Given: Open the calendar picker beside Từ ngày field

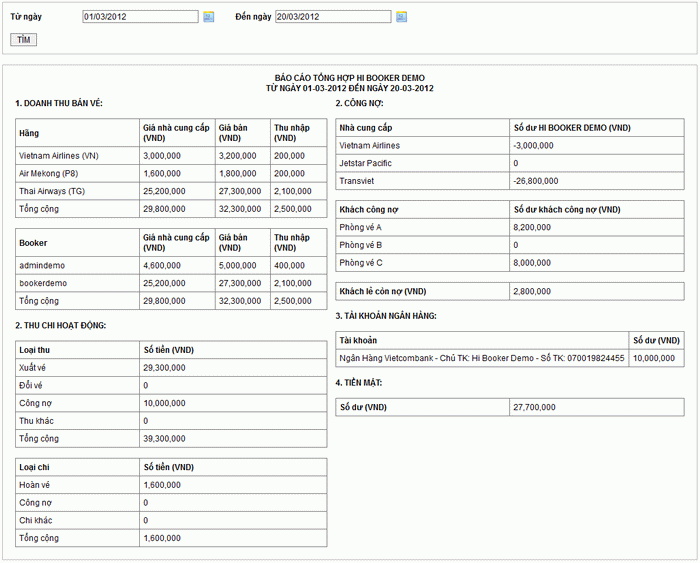Looking at the screenshot, I should click(208, 17).
